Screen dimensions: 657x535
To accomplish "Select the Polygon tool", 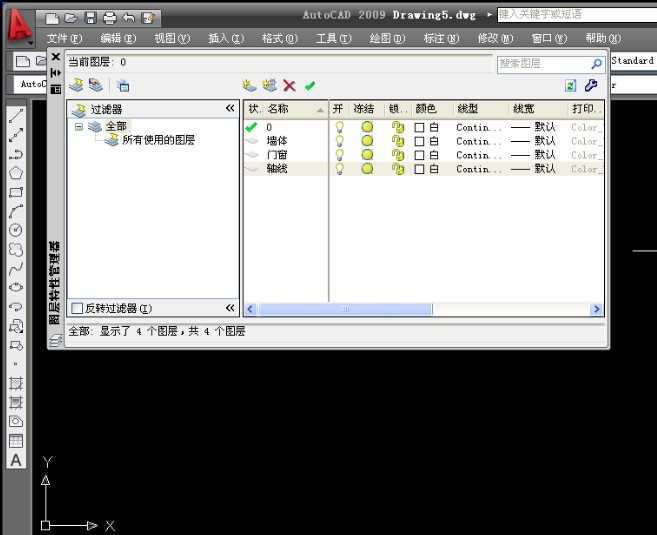I will coord(16,173).
